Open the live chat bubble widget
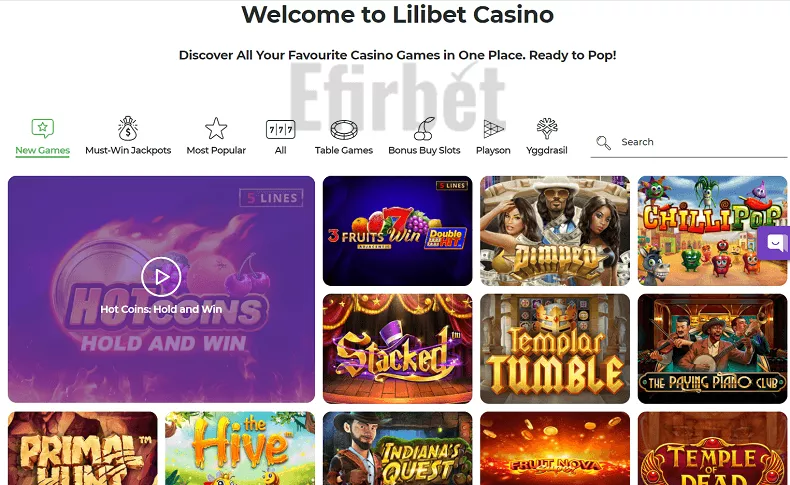 point(775,243)
